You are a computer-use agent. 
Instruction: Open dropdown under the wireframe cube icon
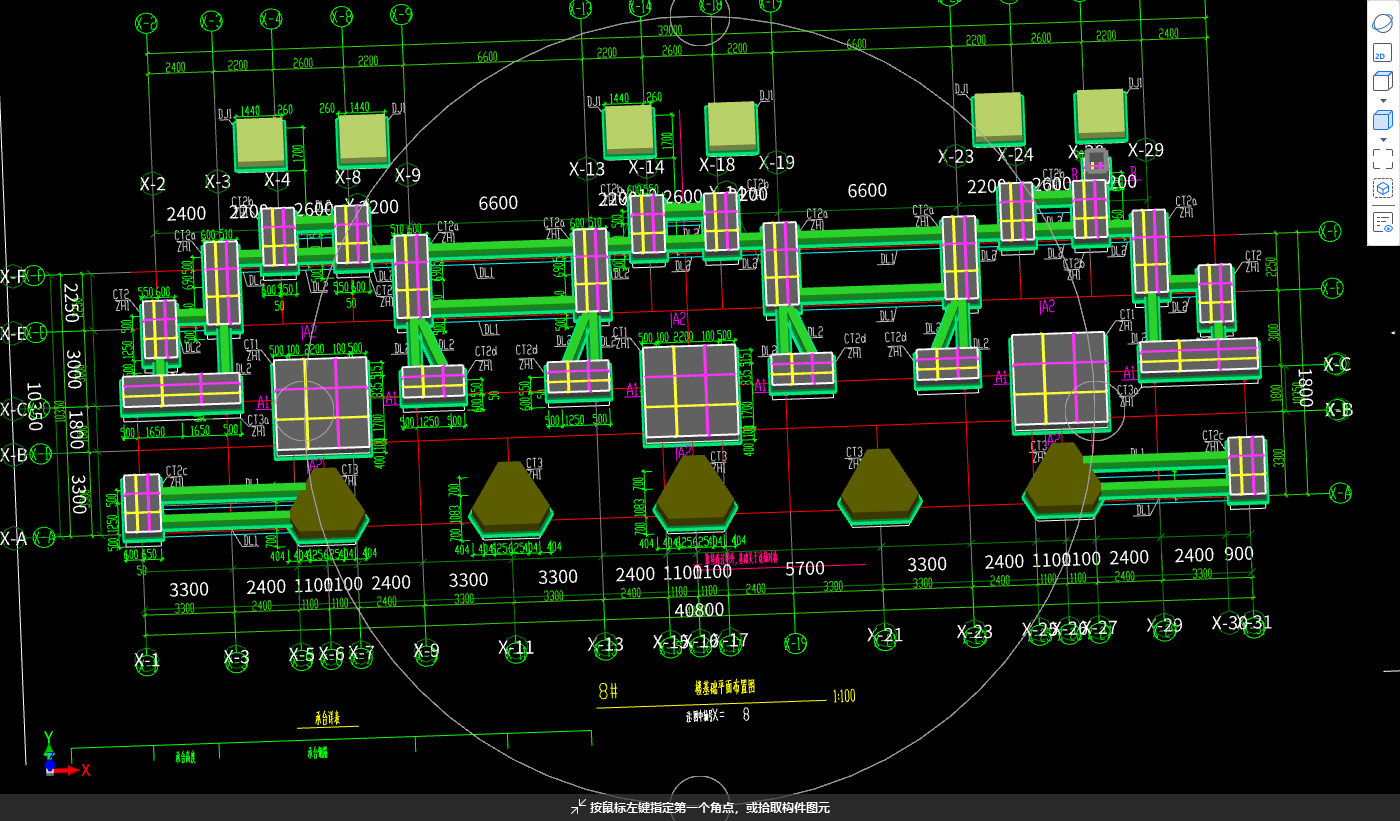click(1382, 100)
